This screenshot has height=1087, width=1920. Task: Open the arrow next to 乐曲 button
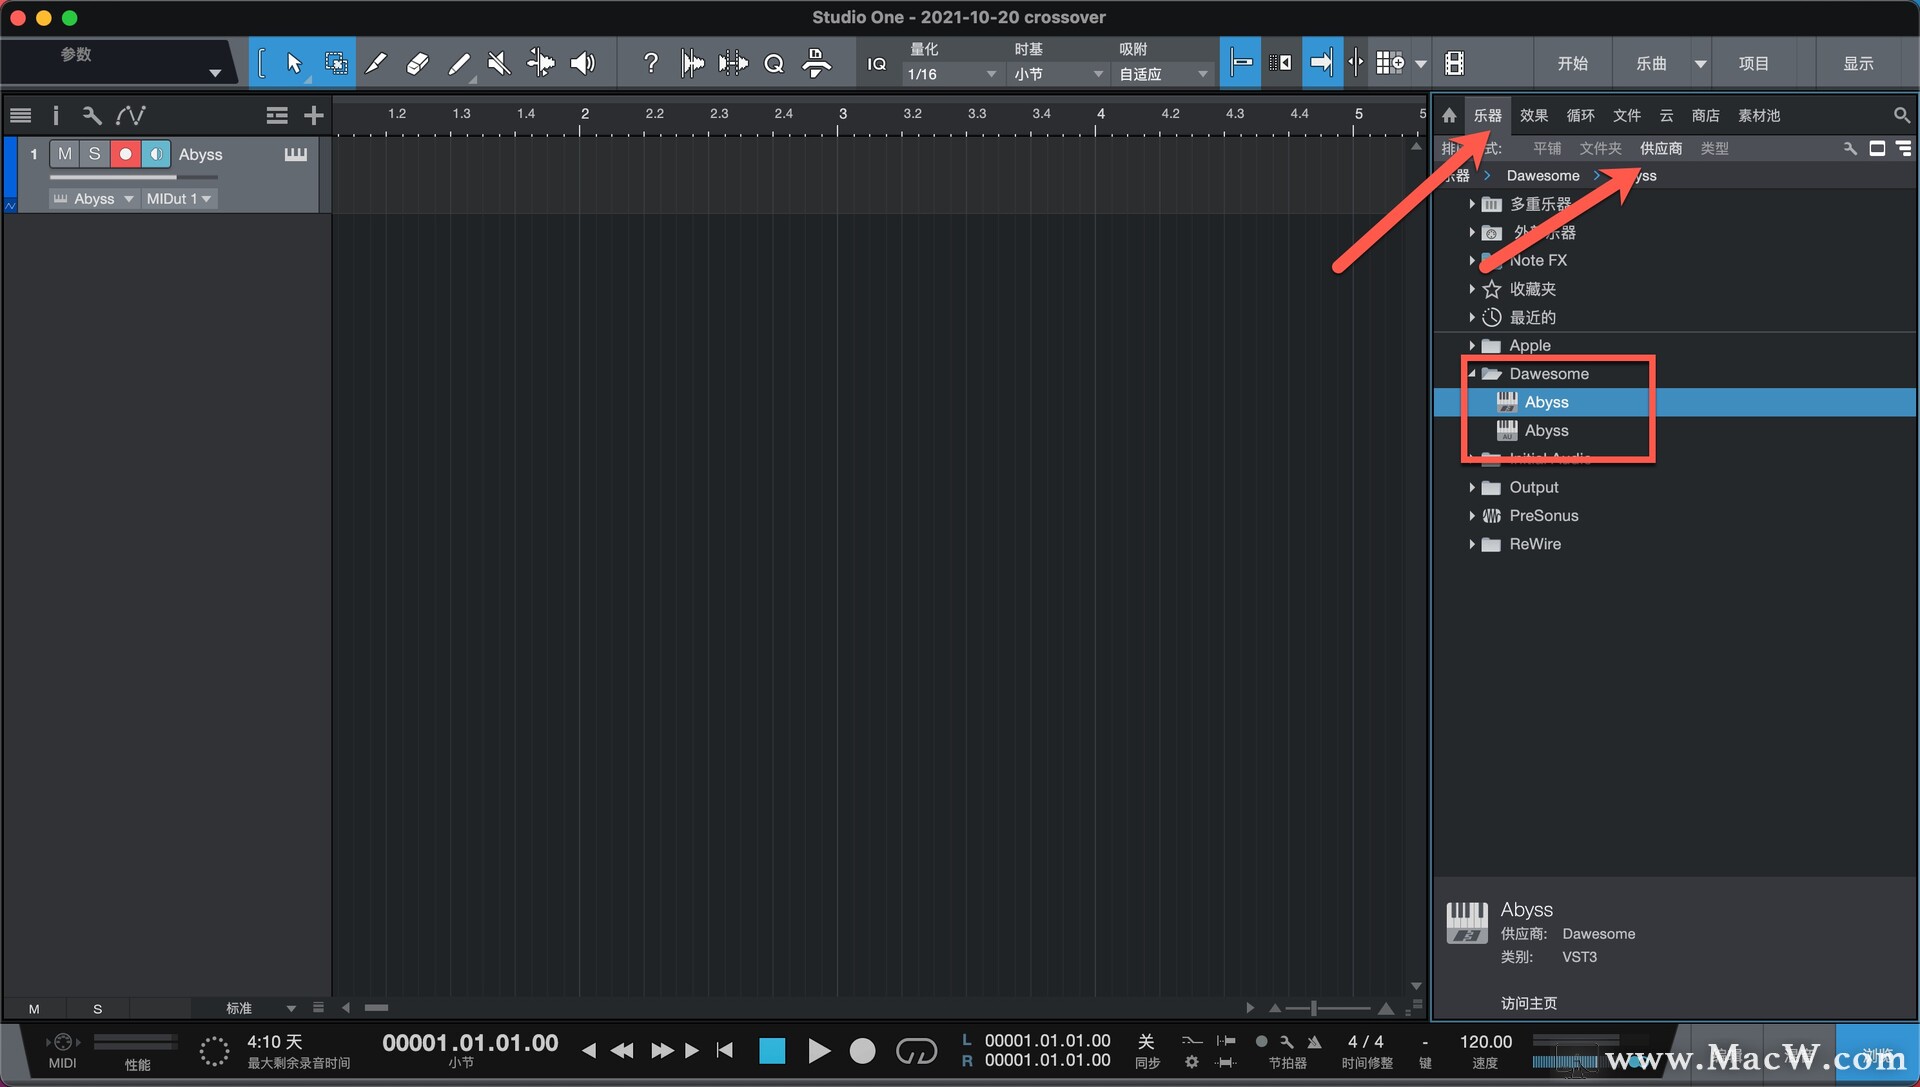click(x=1699, y=64)
